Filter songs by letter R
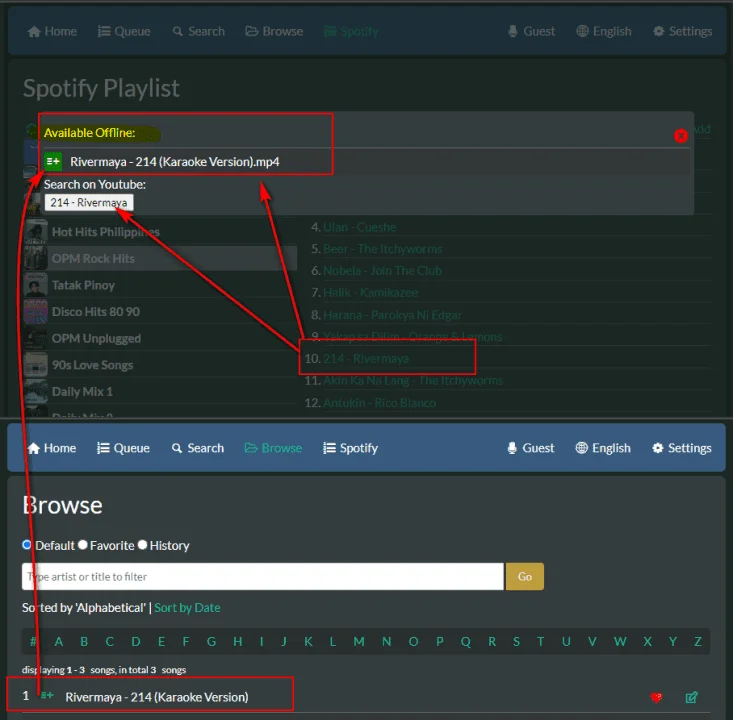The height and width of the screenshot is (720, 733). 492,641
